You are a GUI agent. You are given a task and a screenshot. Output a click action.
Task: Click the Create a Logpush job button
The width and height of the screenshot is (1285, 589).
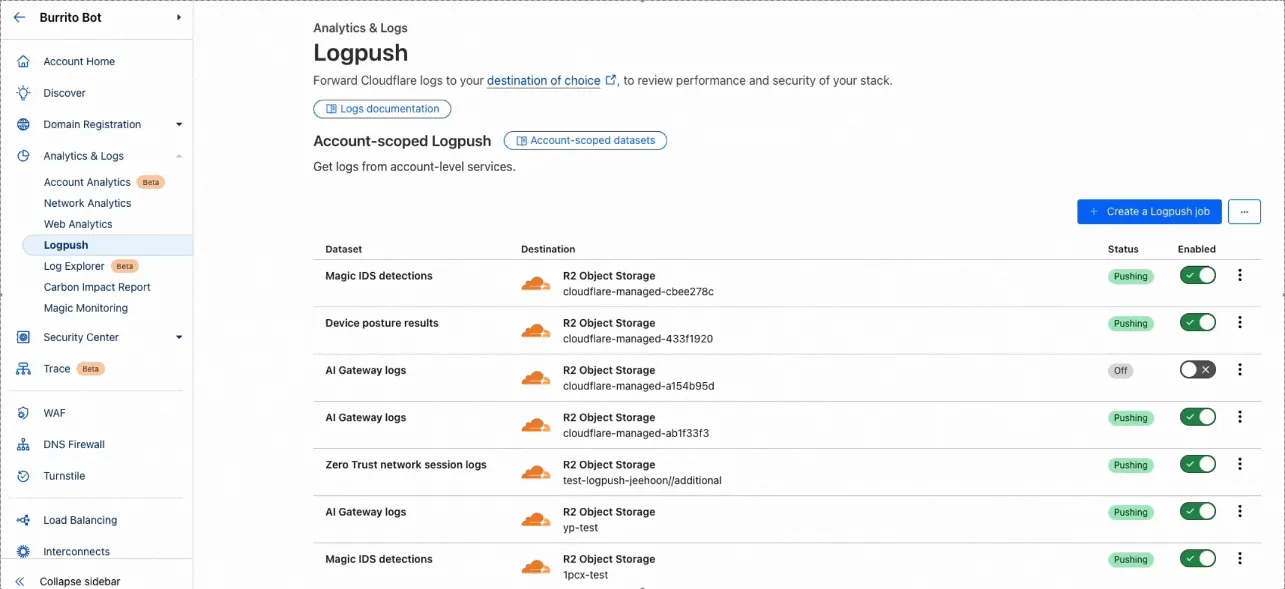point(1148,211)
